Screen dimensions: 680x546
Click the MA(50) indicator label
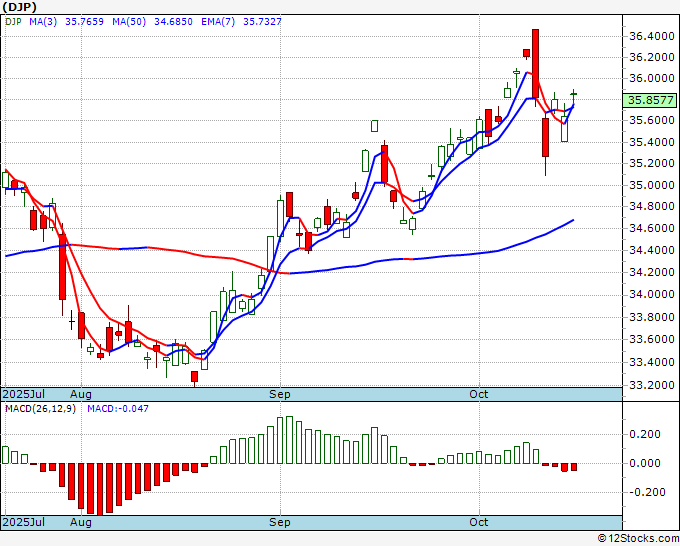[x=129, y=21]
